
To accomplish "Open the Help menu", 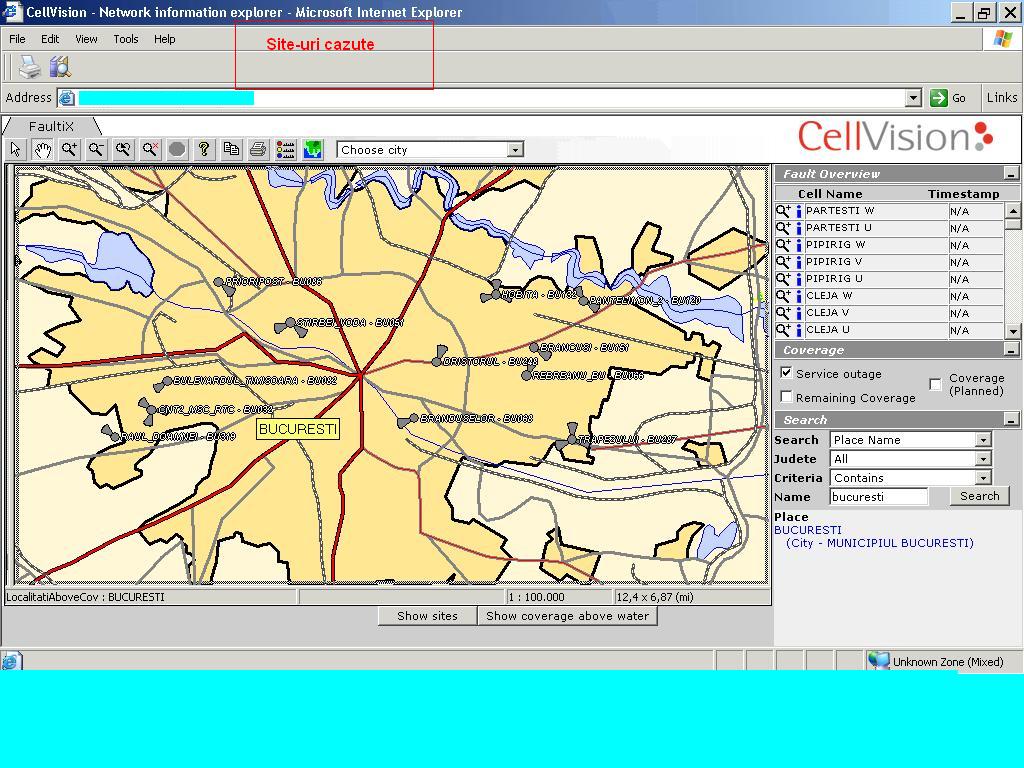I will point(165,39).
